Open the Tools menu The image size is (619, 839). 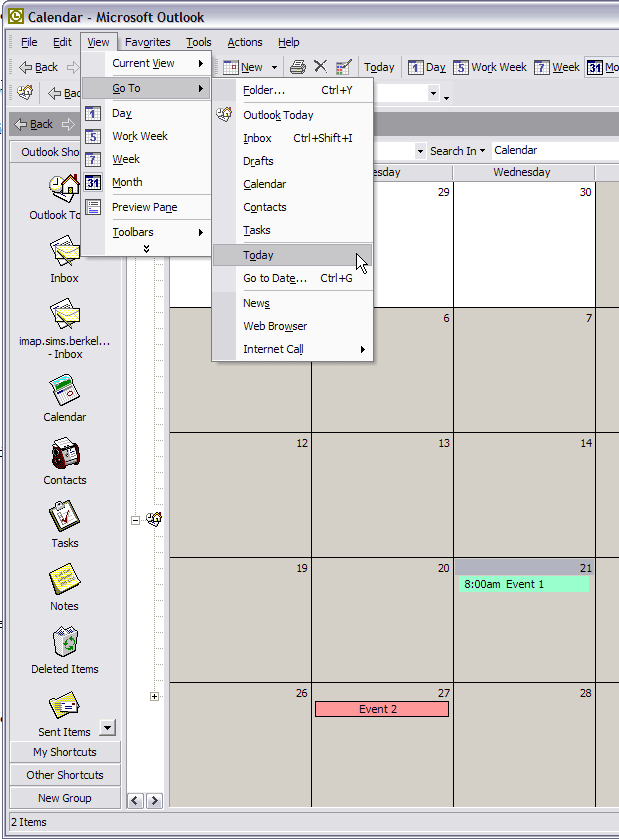point(198,42)
